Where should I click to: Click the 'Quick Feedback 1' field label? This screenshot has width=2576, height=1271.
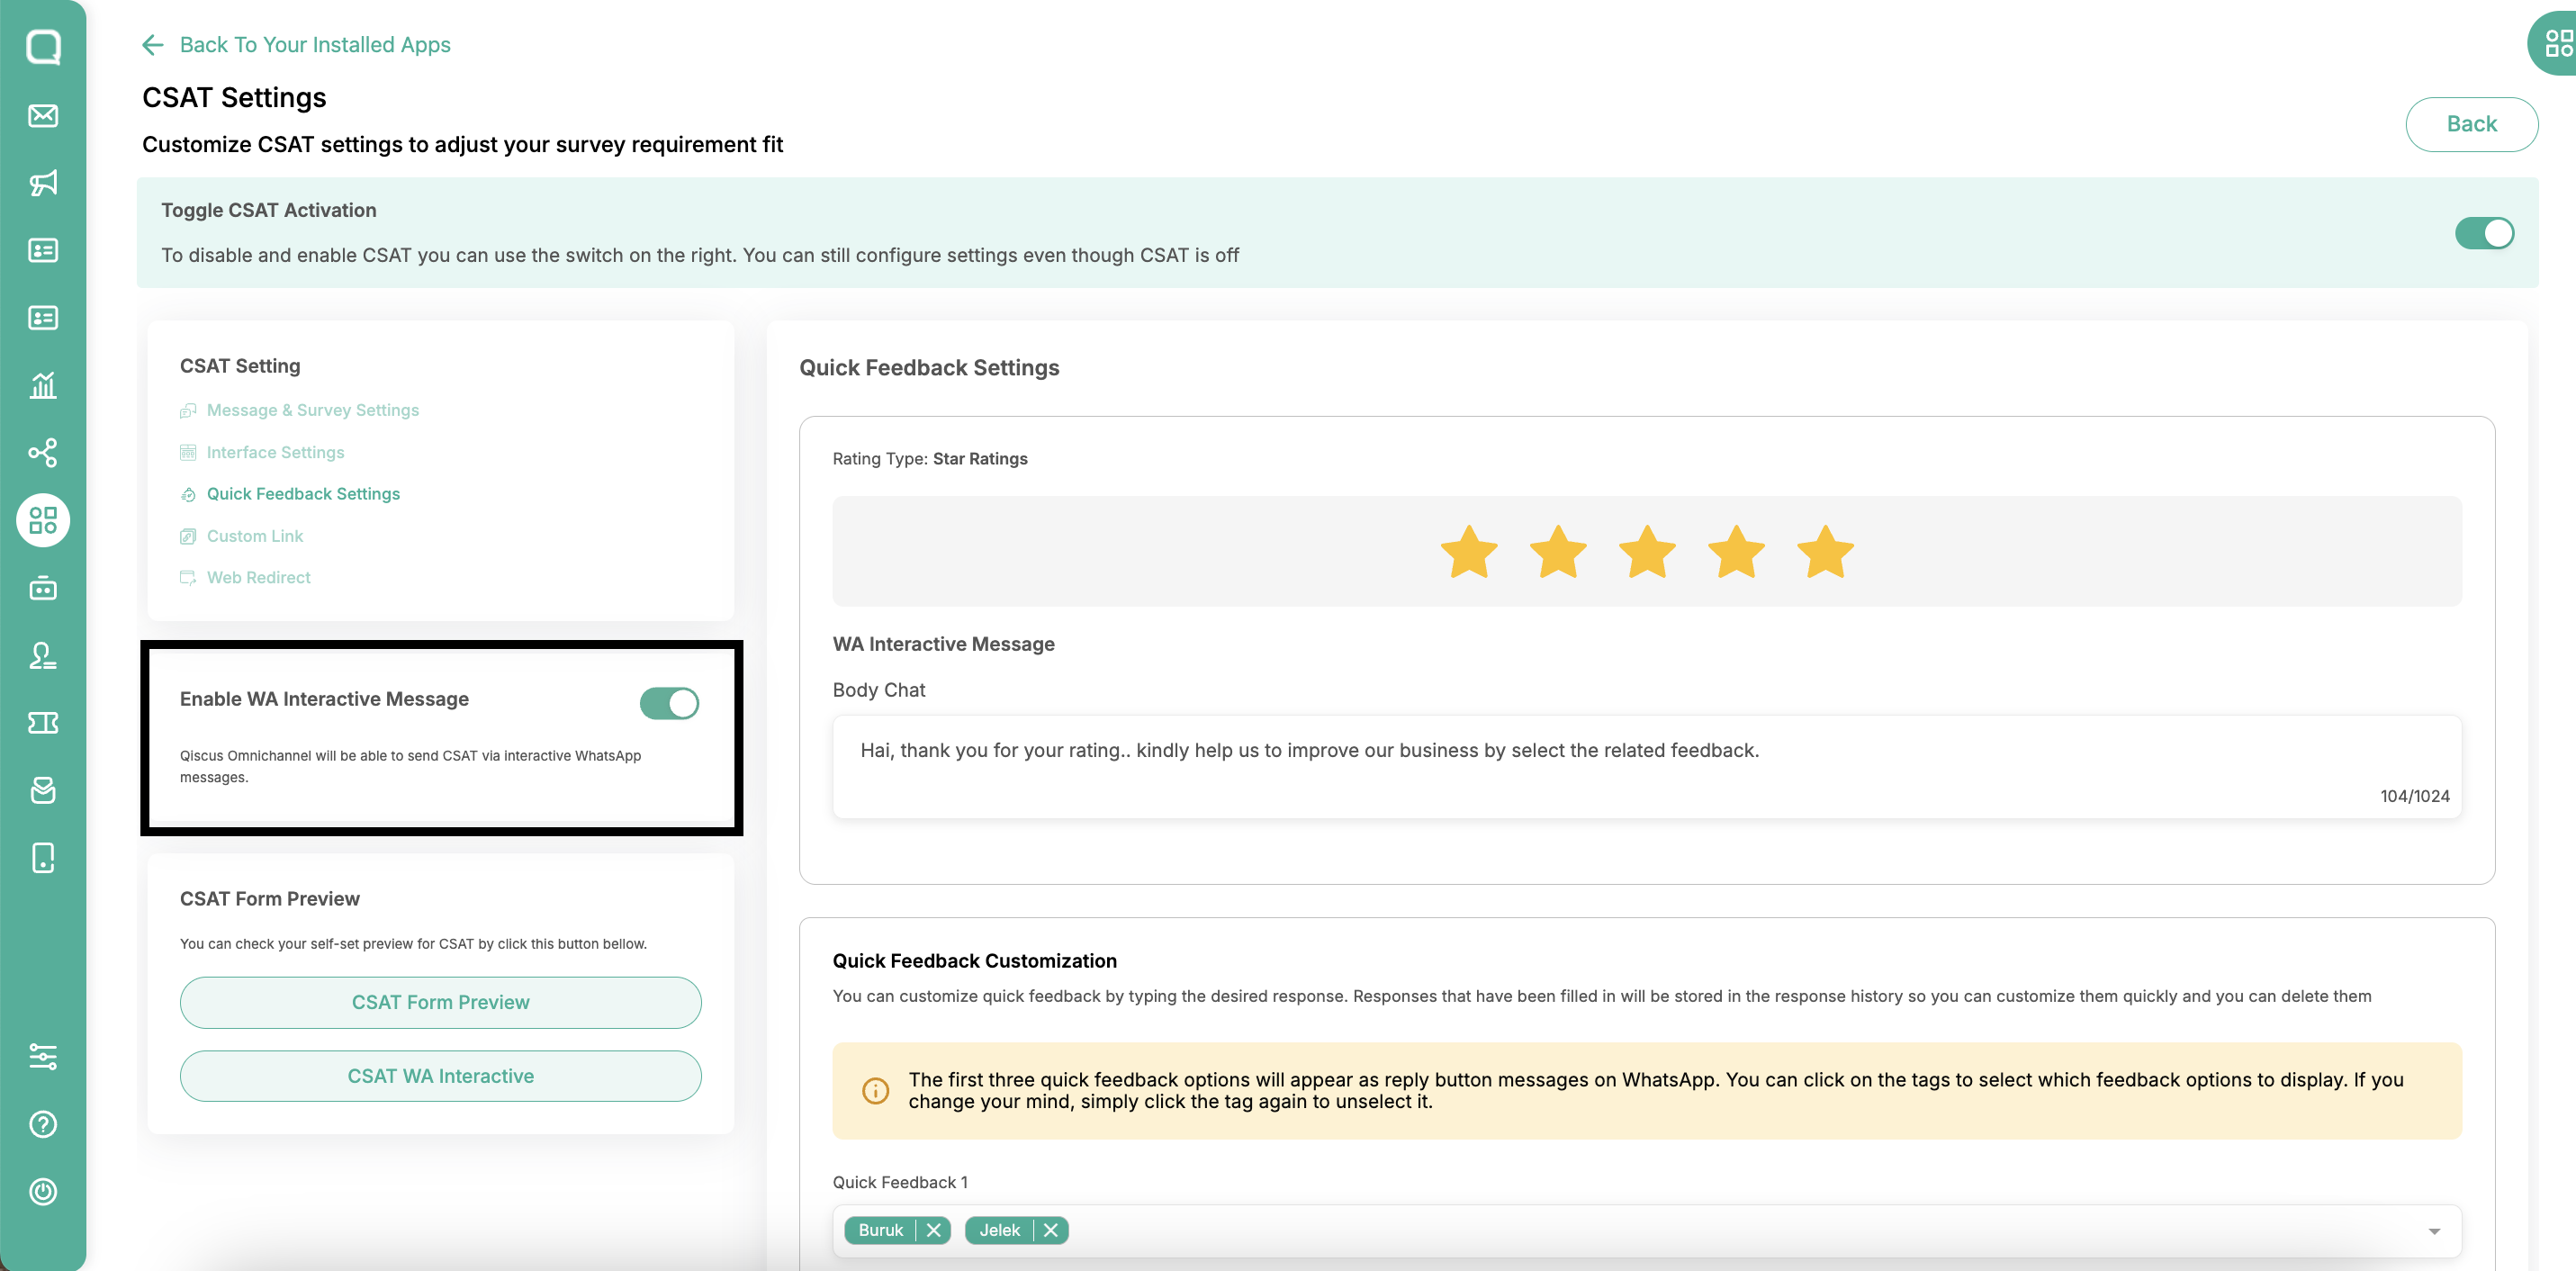[x=900, y=1182]
